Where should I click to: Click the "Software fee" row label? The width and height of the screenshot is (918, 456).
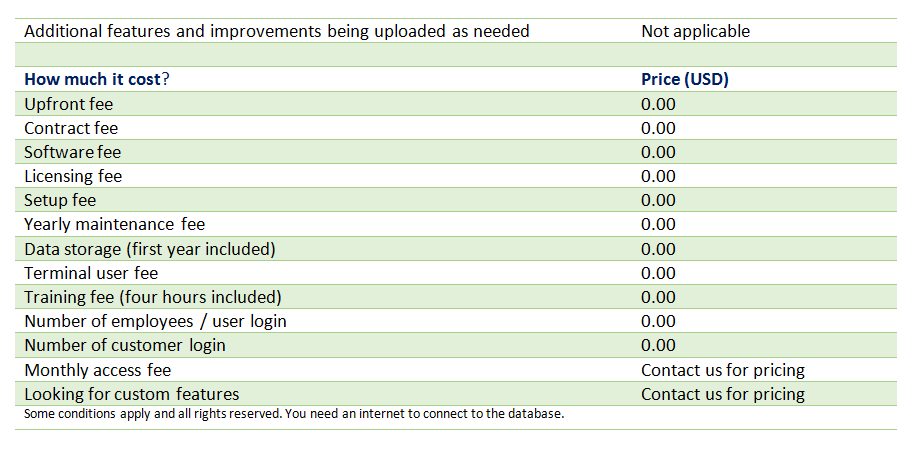coord(73,152)
